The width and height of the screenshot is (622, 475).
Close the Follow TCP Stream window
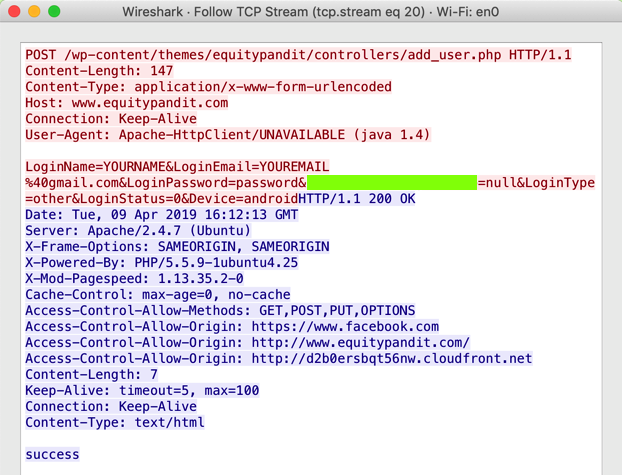pyautogui.click(x=14, y=13)
